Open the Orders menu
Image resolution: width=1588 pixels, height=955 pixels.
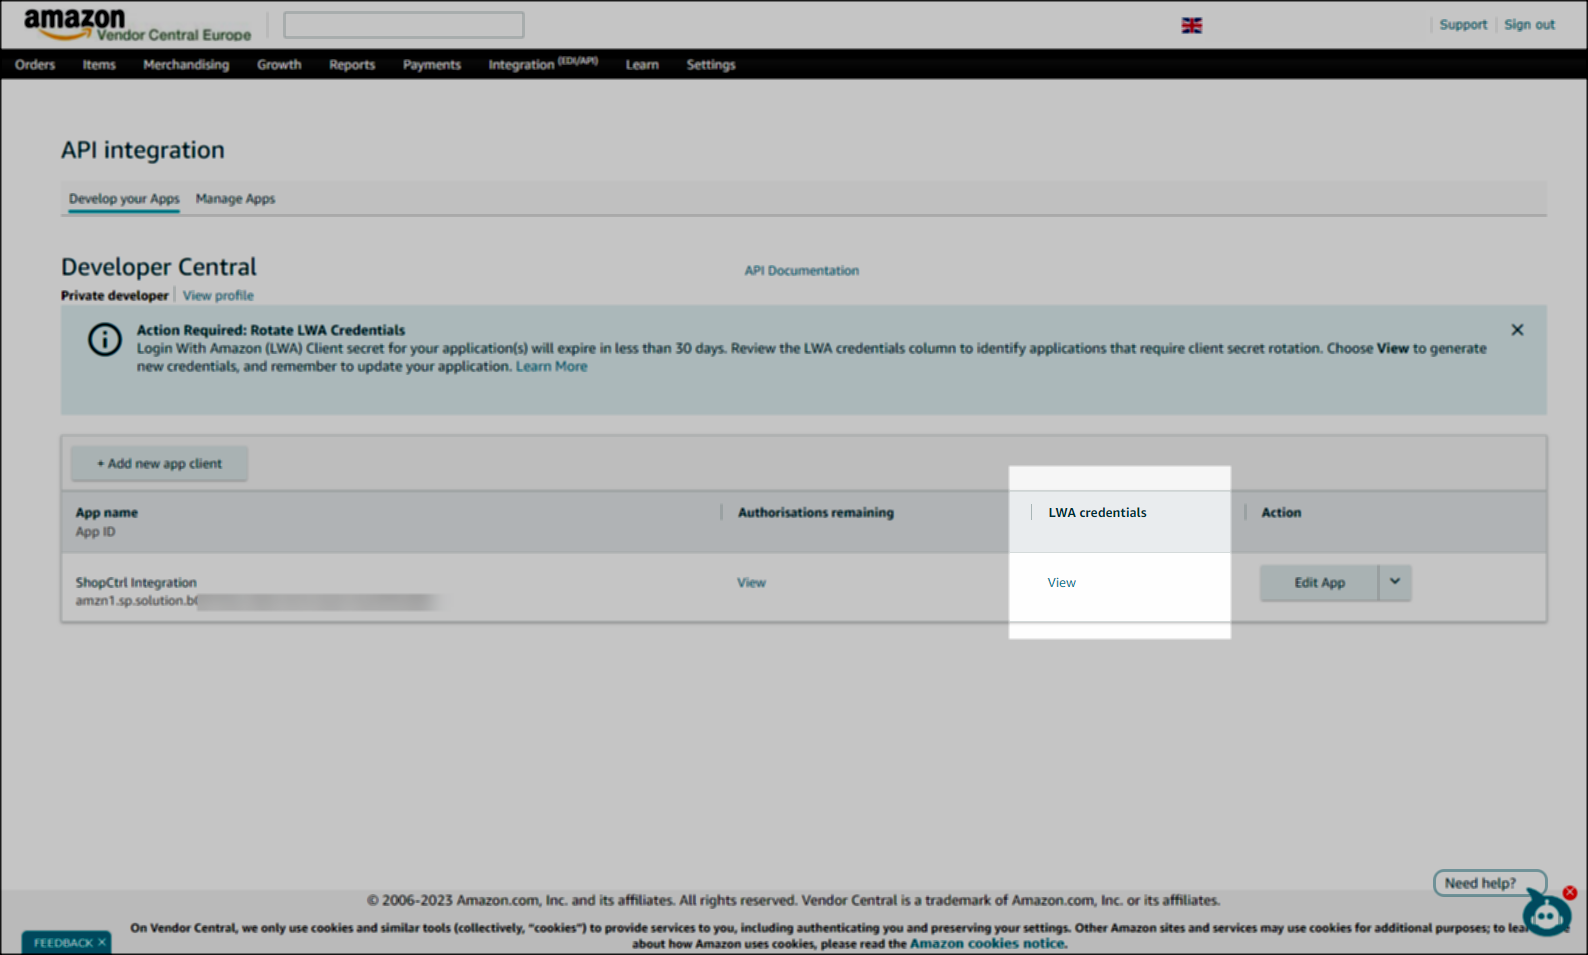pos(35,64)
